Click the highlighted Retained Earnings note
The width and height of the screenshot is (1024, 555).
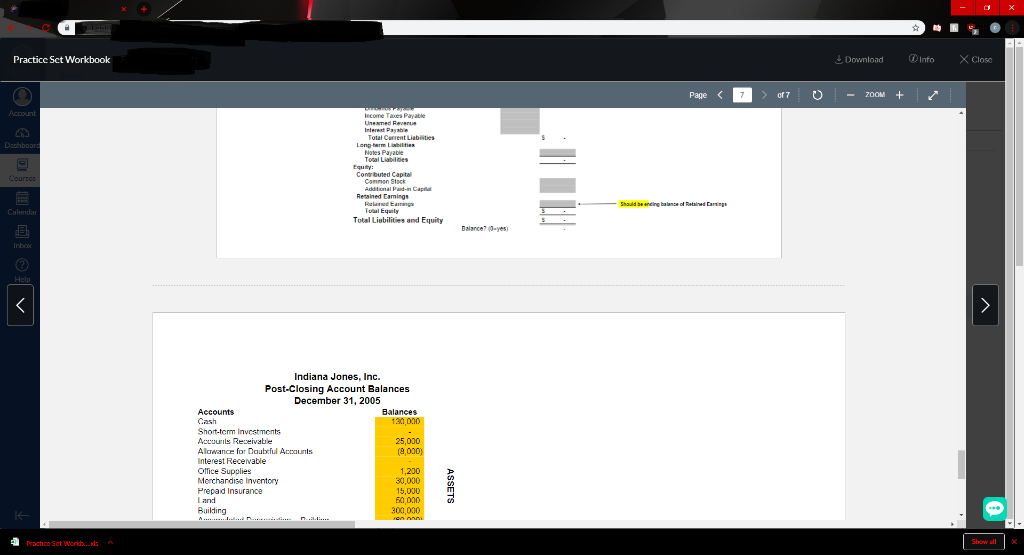(x=673, y=204)
